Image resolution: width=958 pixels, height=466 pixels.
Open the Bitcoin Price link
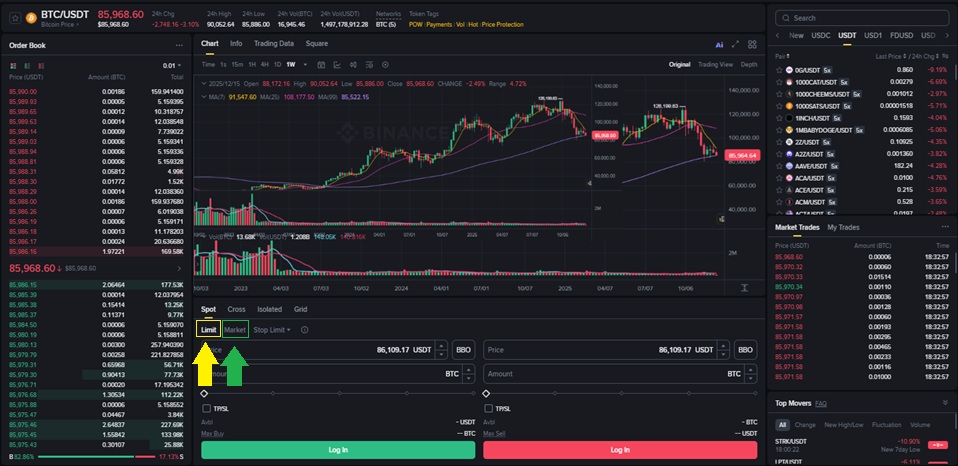coord(61,24)
